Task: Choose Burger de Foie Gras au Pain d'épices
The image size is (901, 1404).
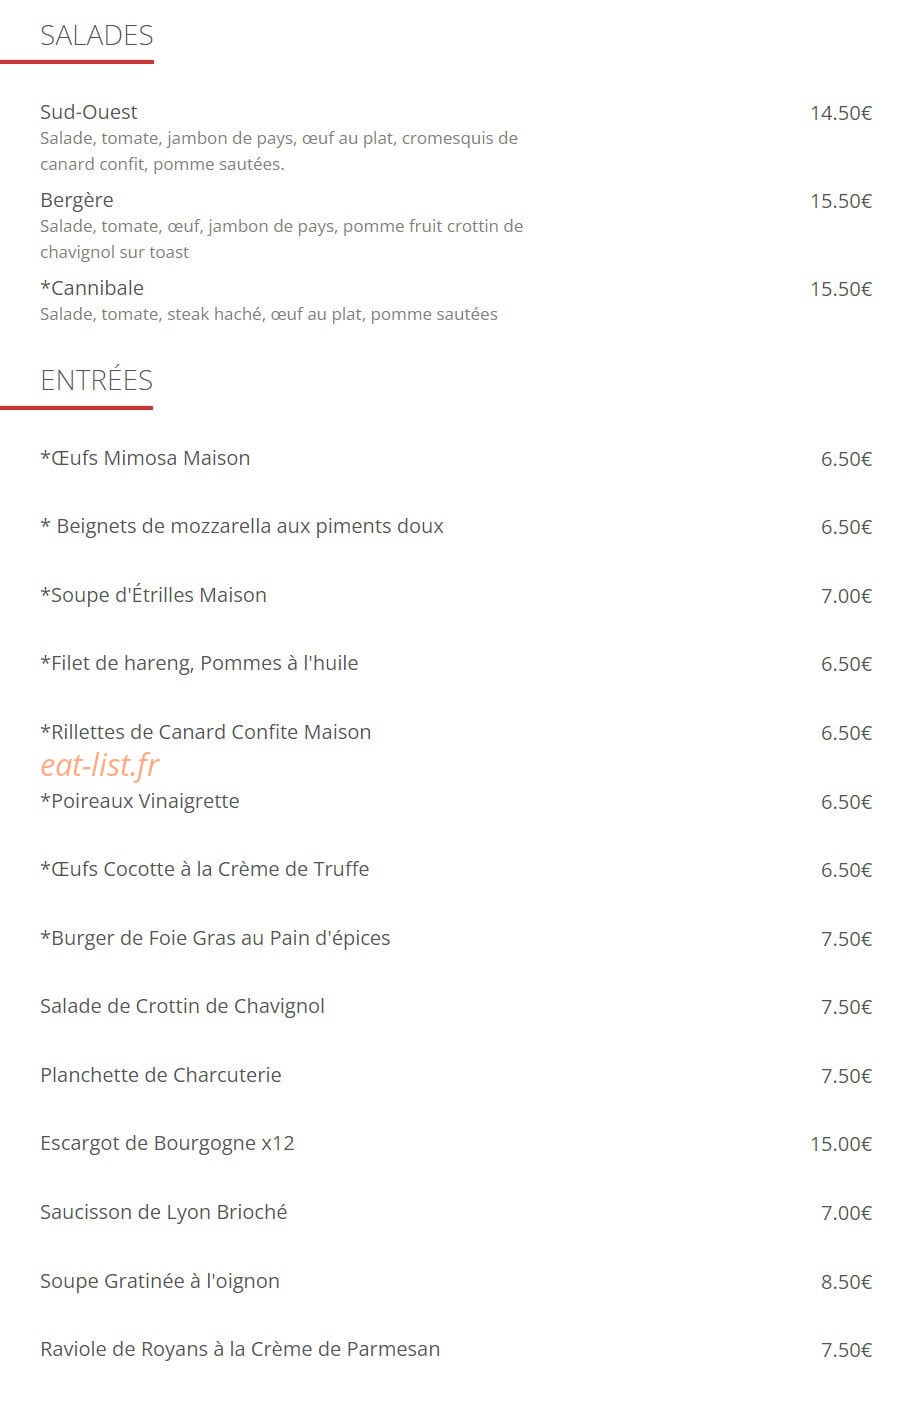Action: pos(215,938)
